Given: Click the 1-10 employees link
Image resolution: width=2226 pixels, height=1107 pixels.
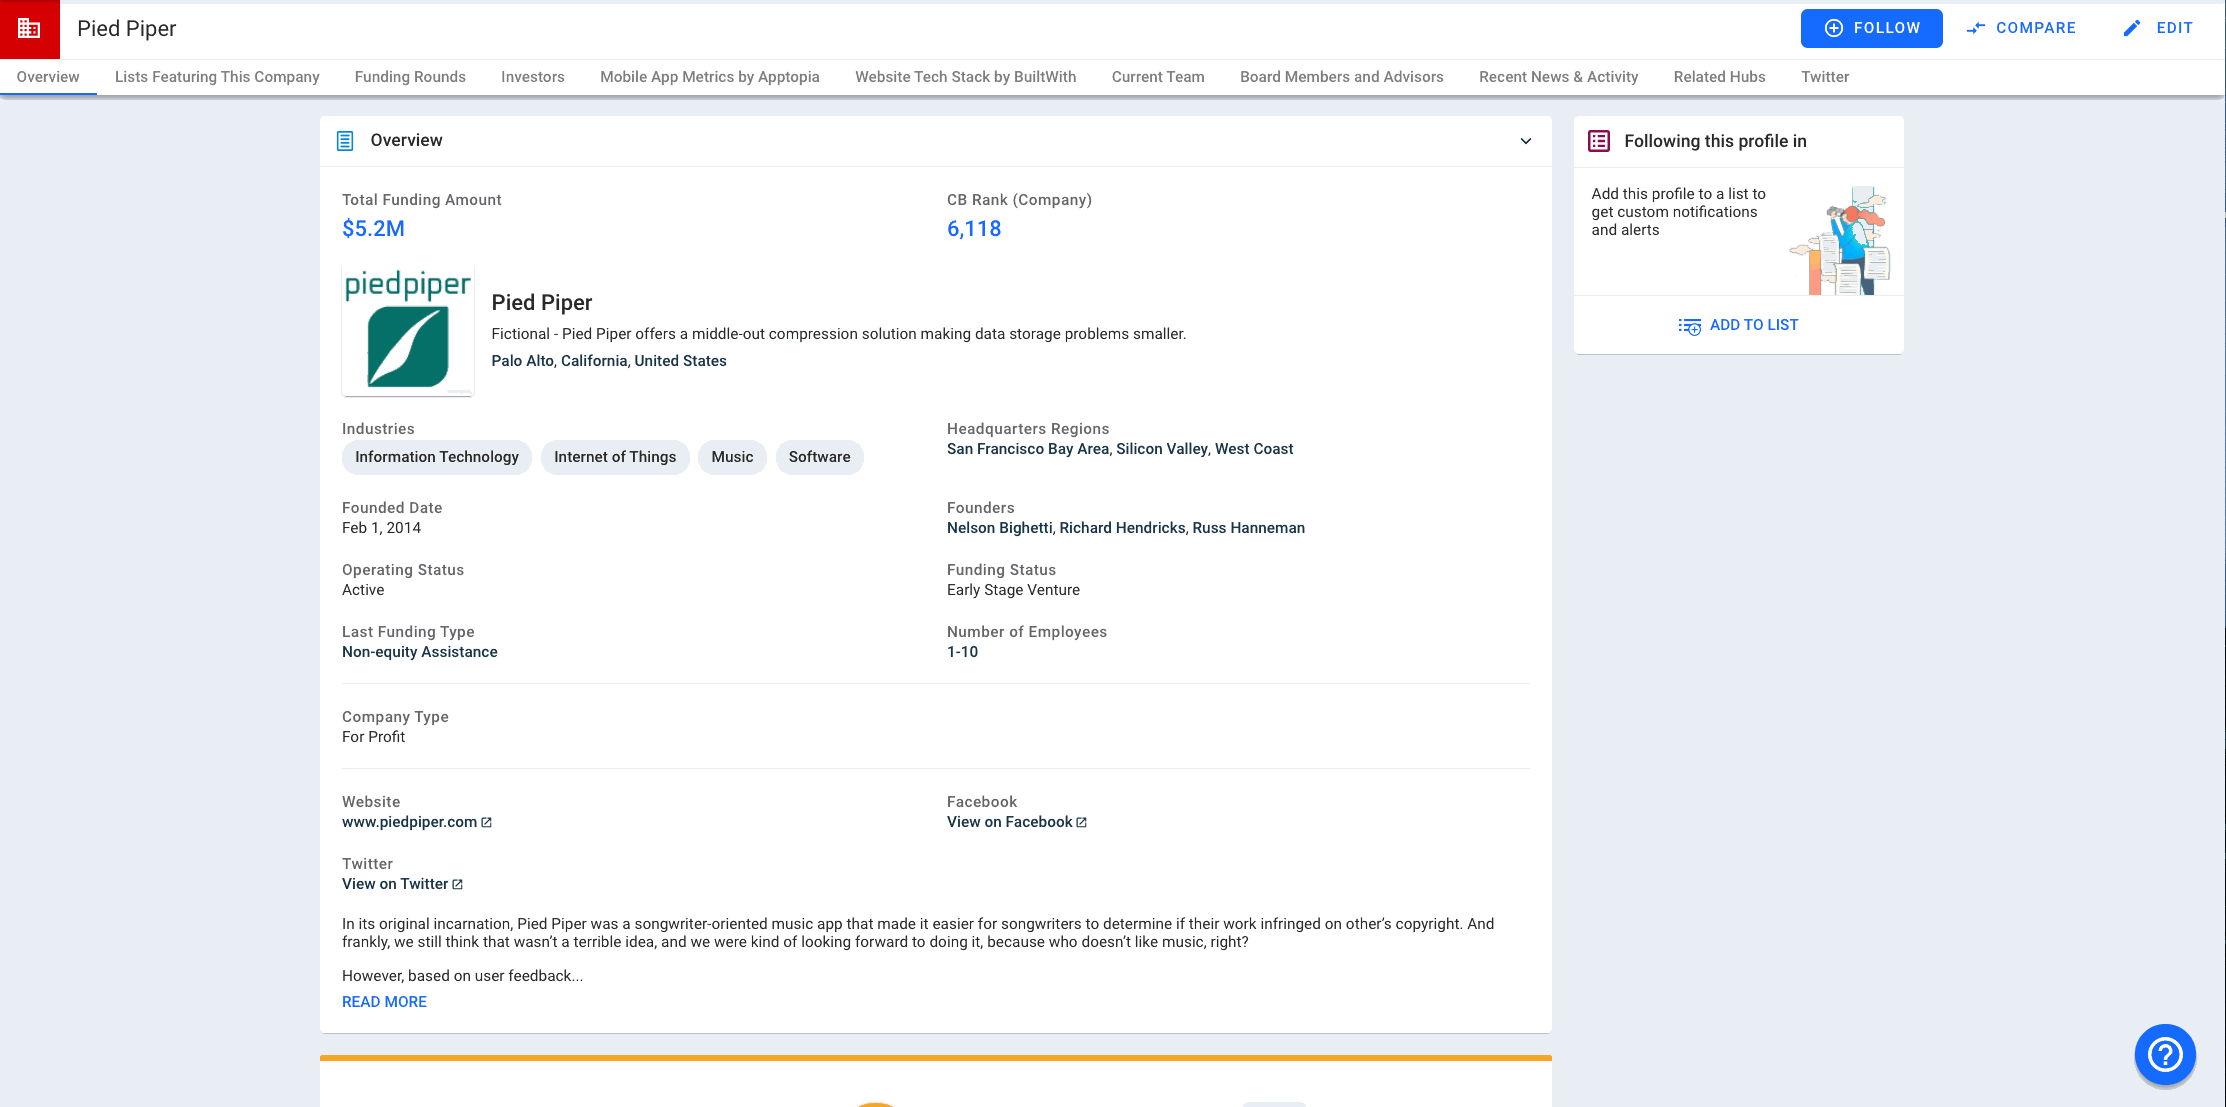Looking at the screenshot, I should click(962, 652).
